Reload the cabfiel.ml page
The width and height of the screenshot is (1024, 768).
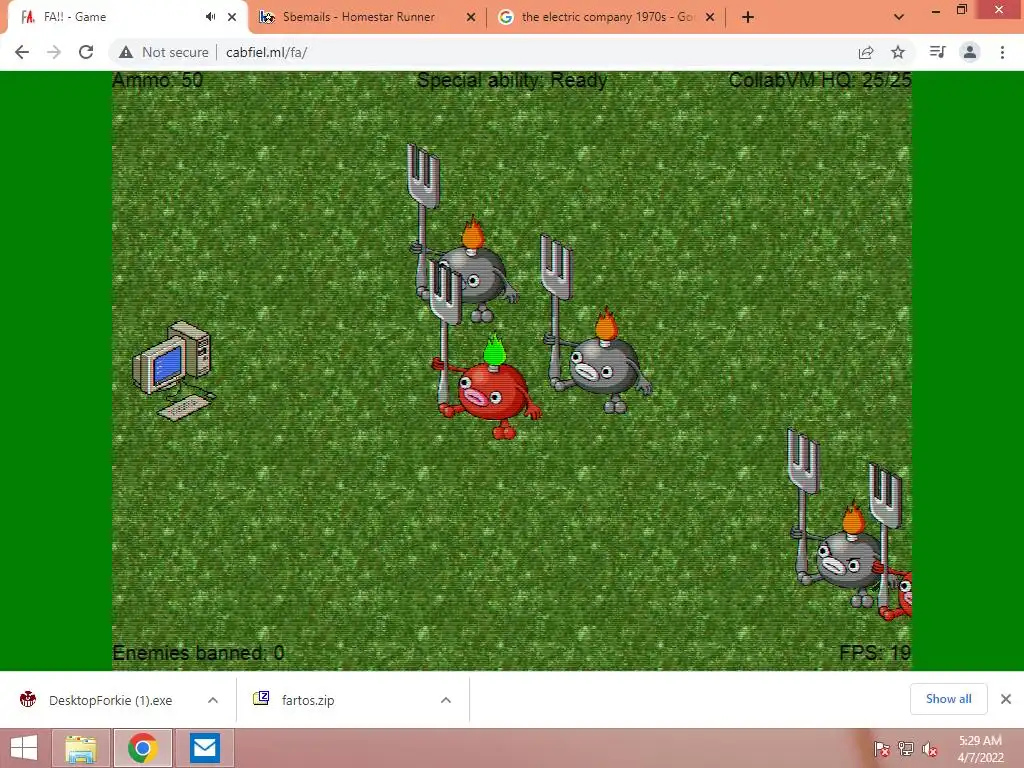click(x=86, y=52)
